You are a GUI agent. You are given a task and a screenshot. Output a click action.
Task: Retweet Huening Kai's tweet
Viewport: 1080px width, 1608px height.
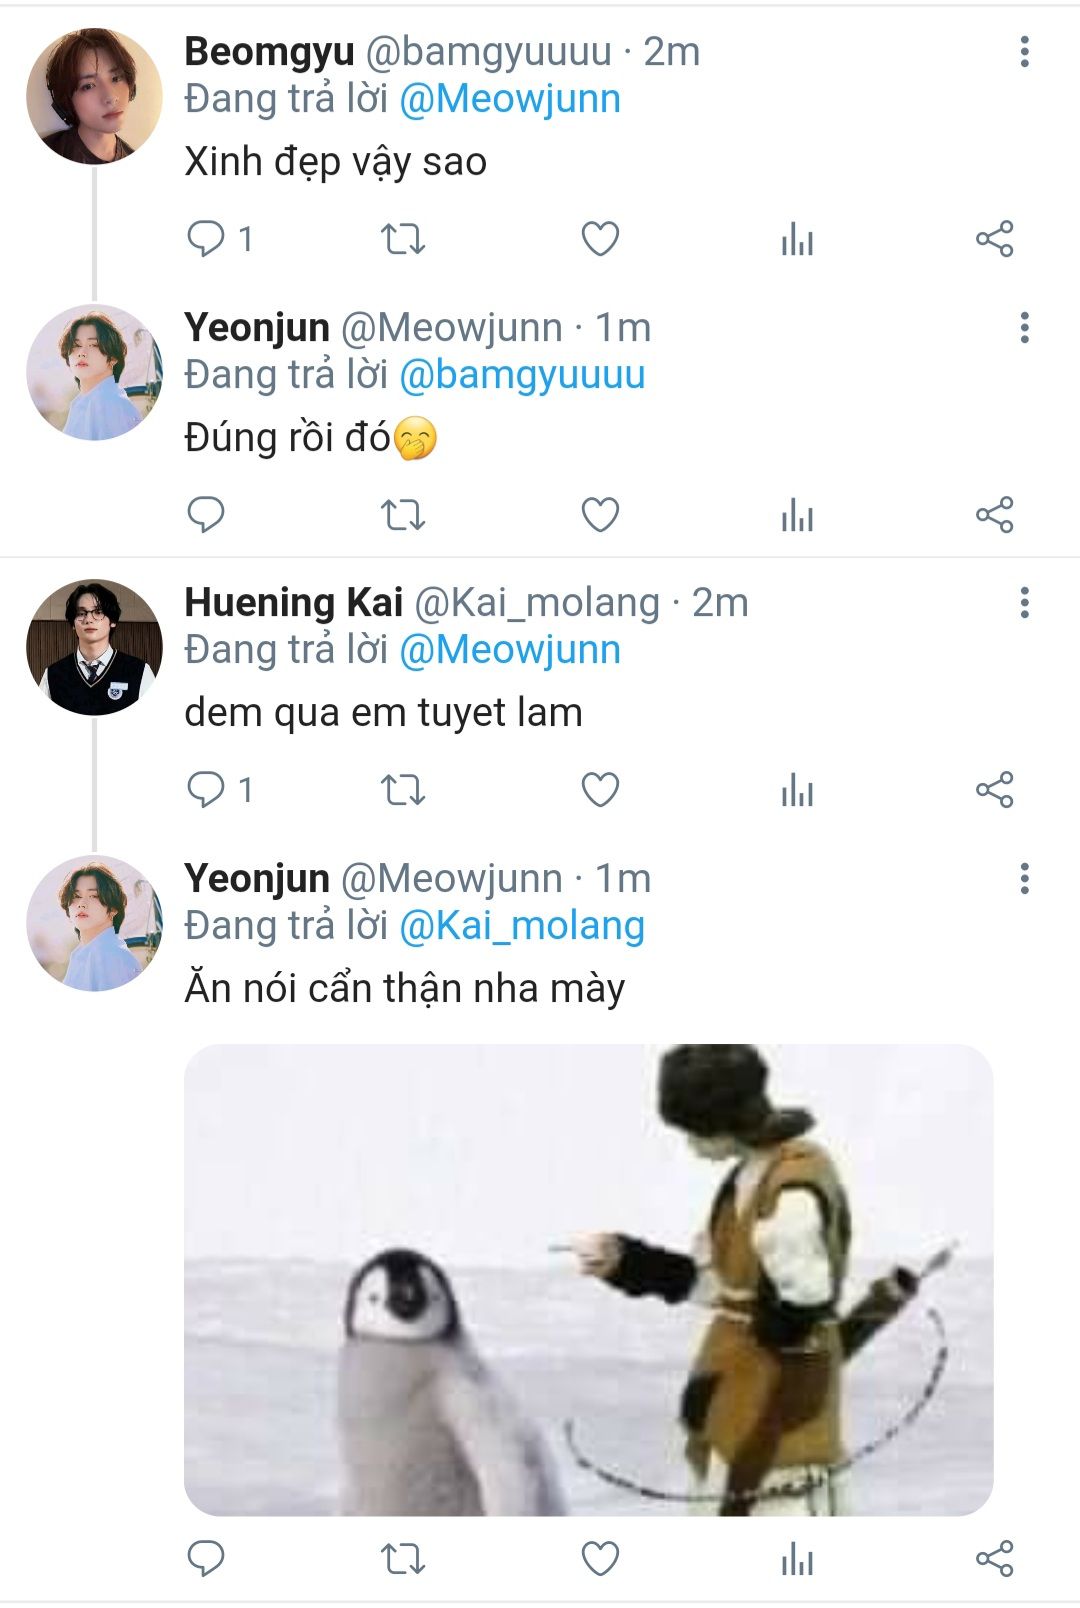point(403,790)
